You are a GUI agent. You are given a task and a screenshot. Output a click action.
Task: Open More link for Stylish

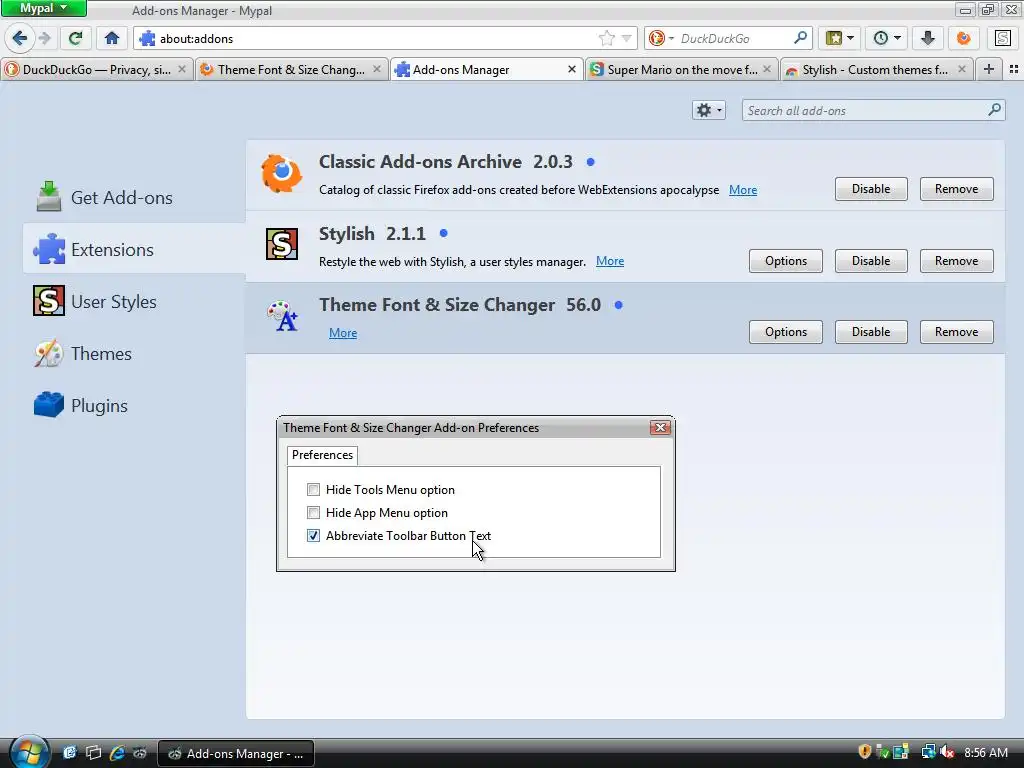click(x=610, y=261)
